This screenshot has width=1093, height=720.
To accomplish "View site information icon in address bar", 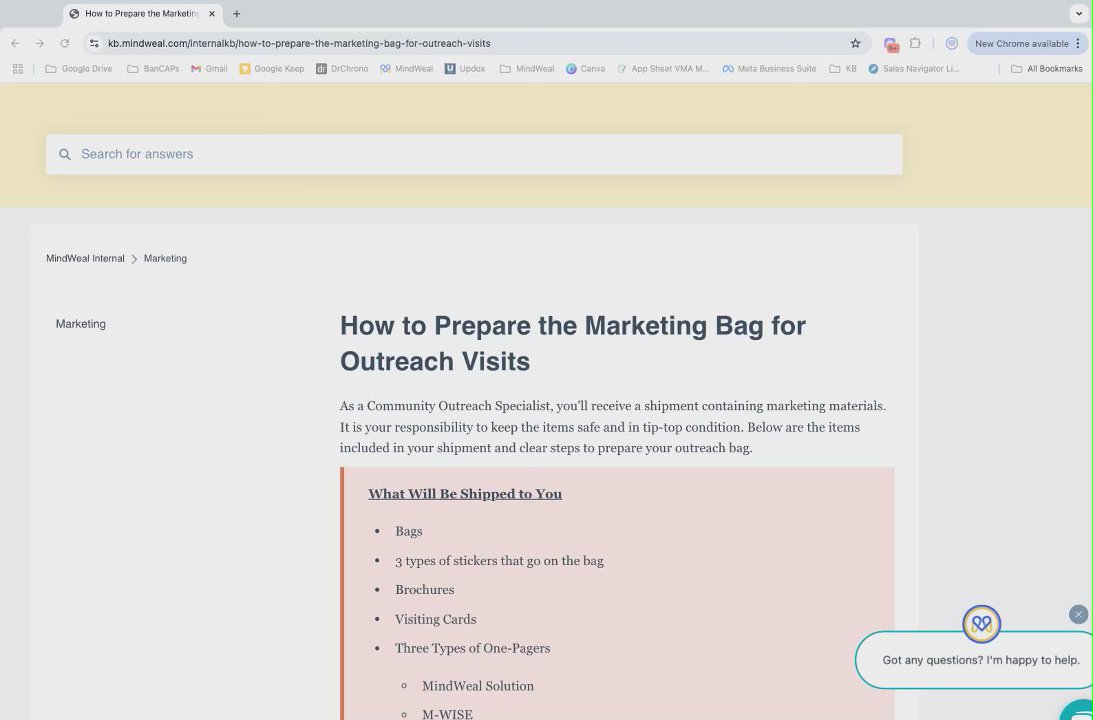I will (x=94, y=43).
